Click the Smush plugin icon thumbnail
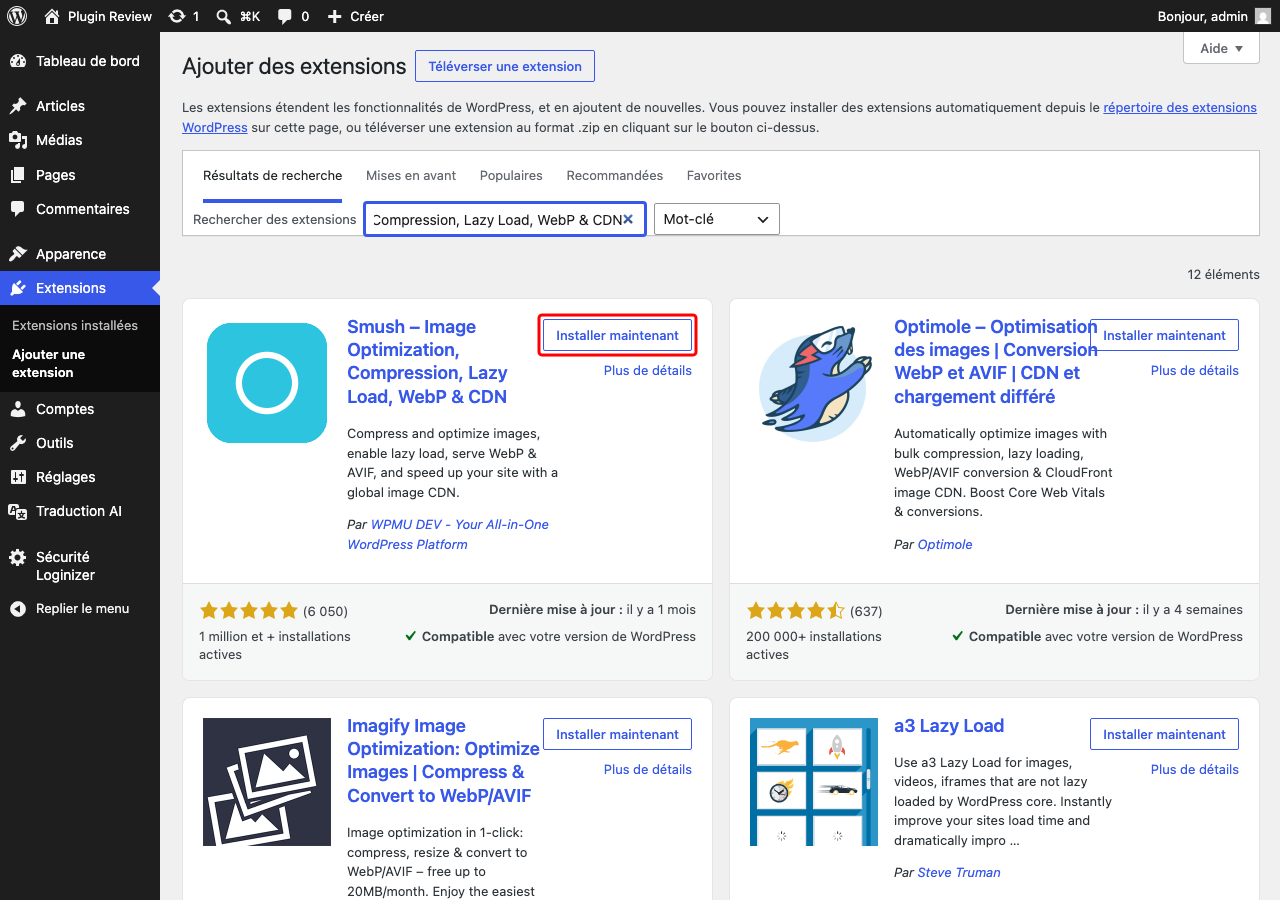The height and width of the screenshot is (900, 1280). 267,383
